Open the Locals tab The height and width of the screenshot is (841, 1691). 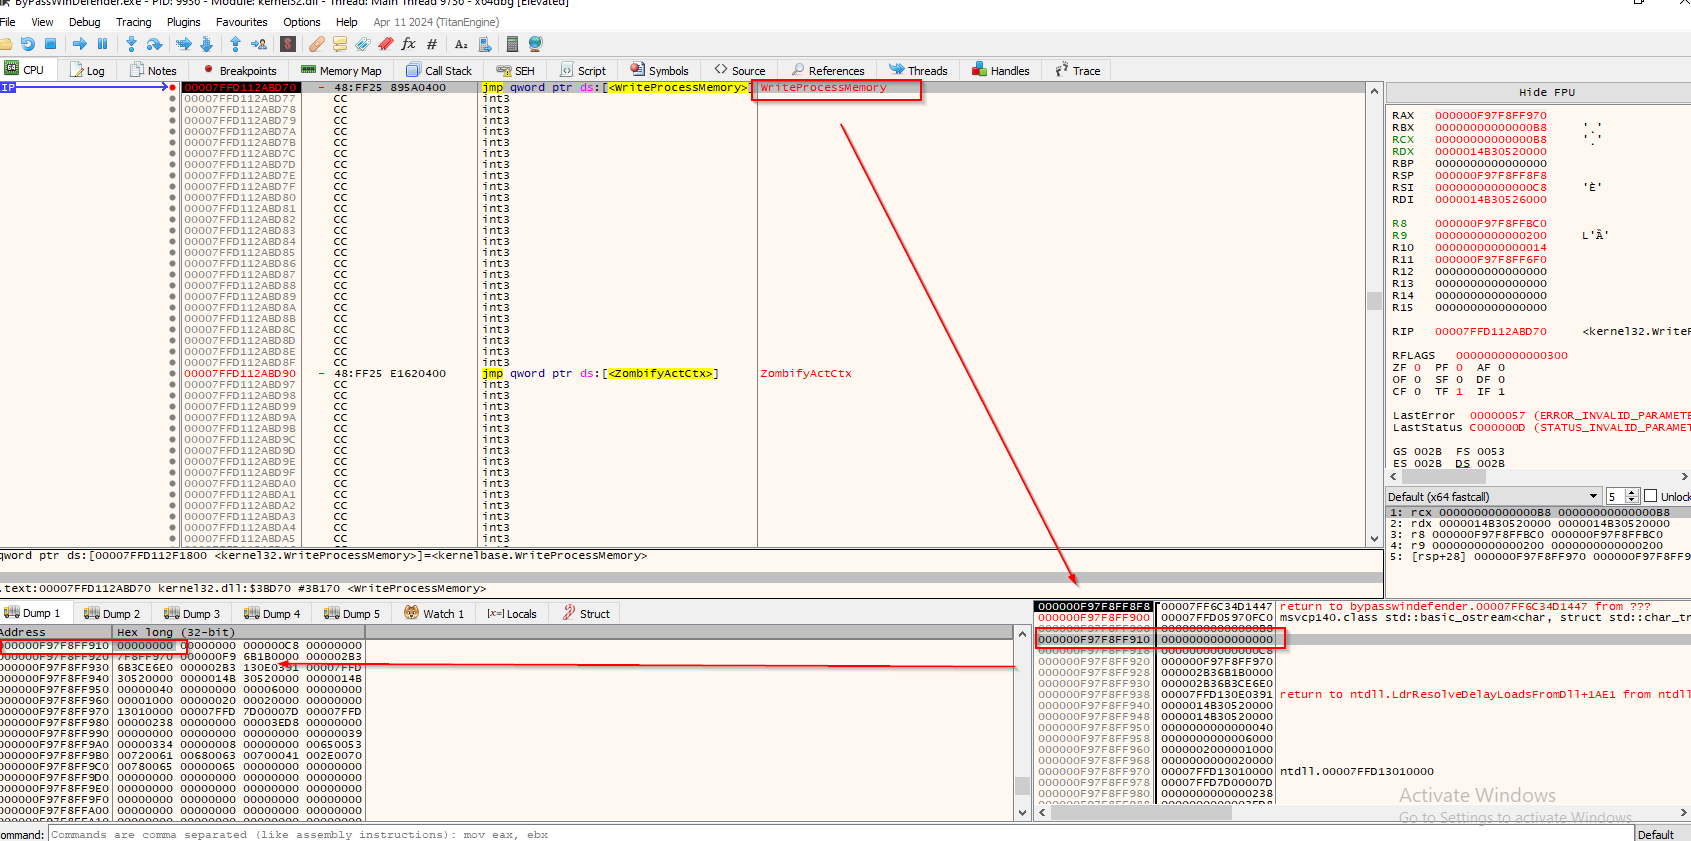[512, 614]
